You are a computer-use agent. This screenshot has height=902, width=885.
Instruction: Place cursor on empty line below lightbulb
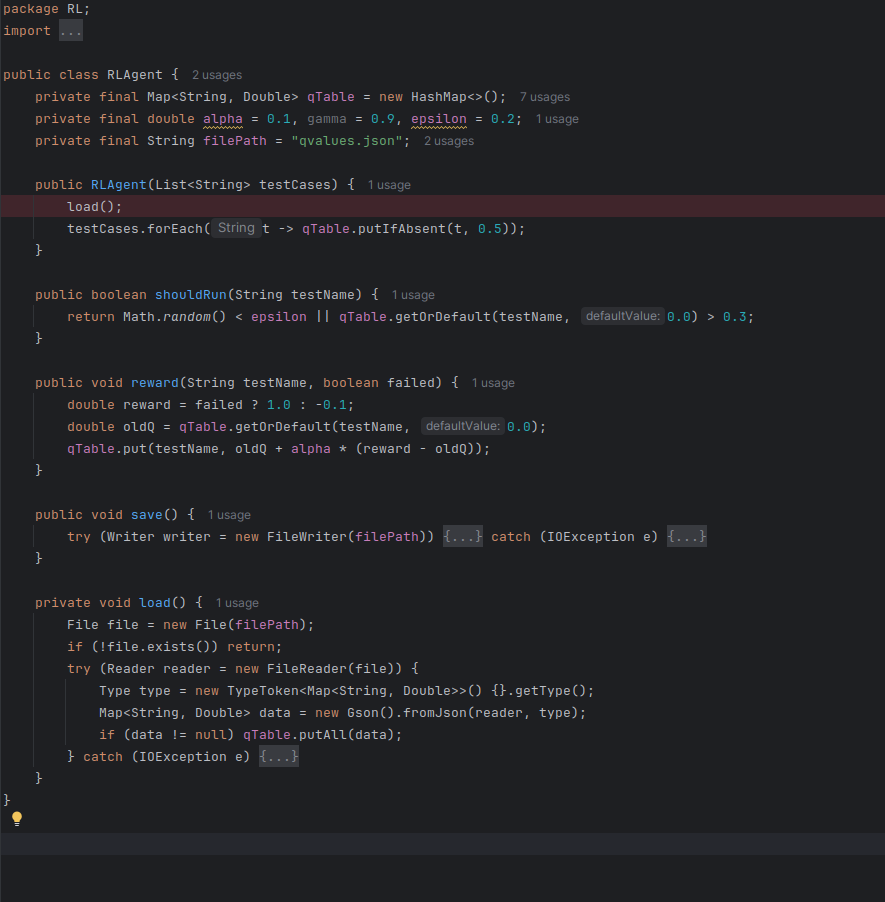[x=440, y=843]
